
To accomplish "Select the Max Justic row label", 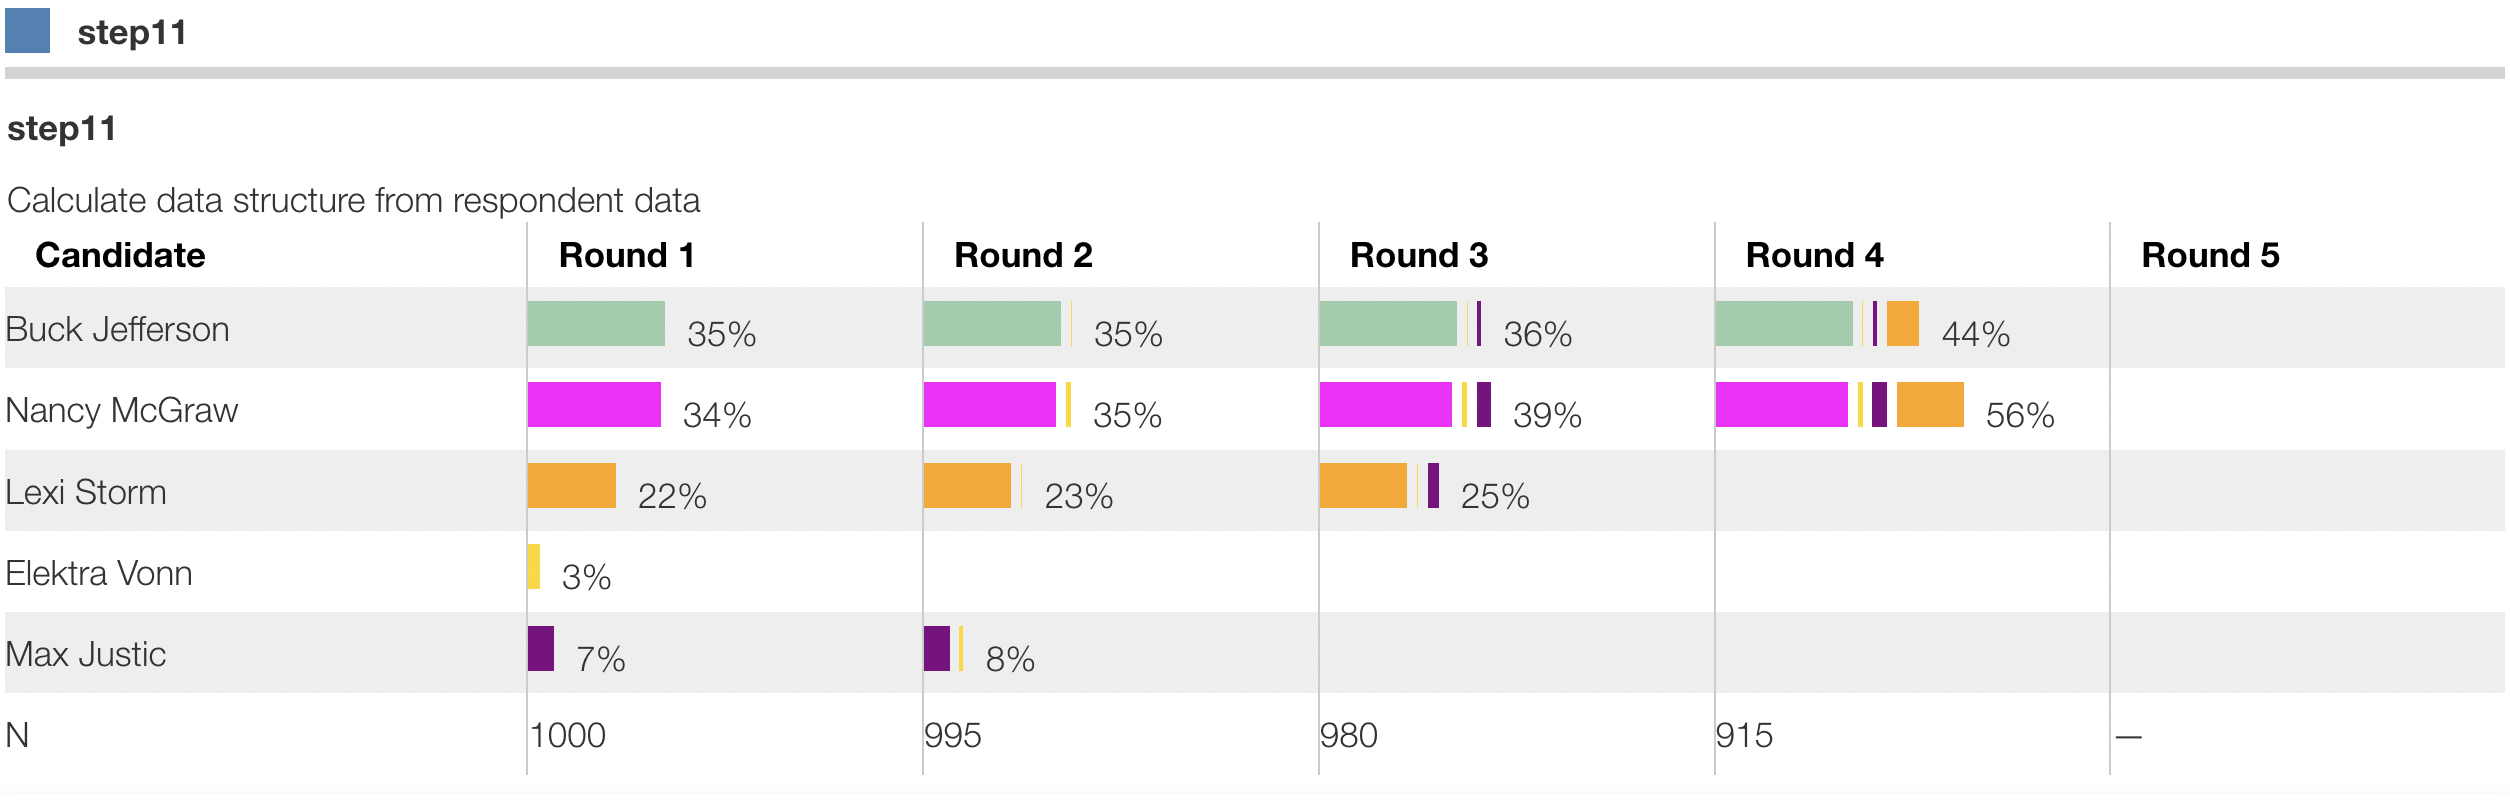I will pos(86,655).
